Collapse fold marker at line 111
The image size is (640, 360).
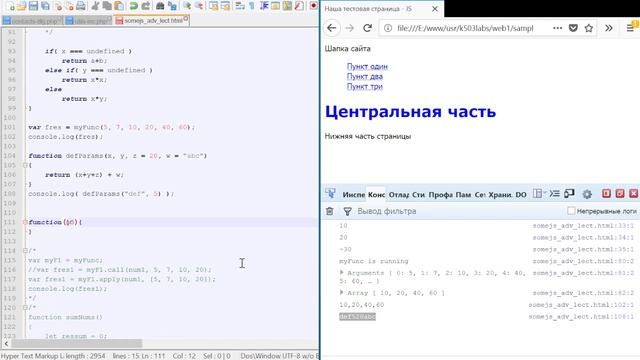tap(25, 222)
